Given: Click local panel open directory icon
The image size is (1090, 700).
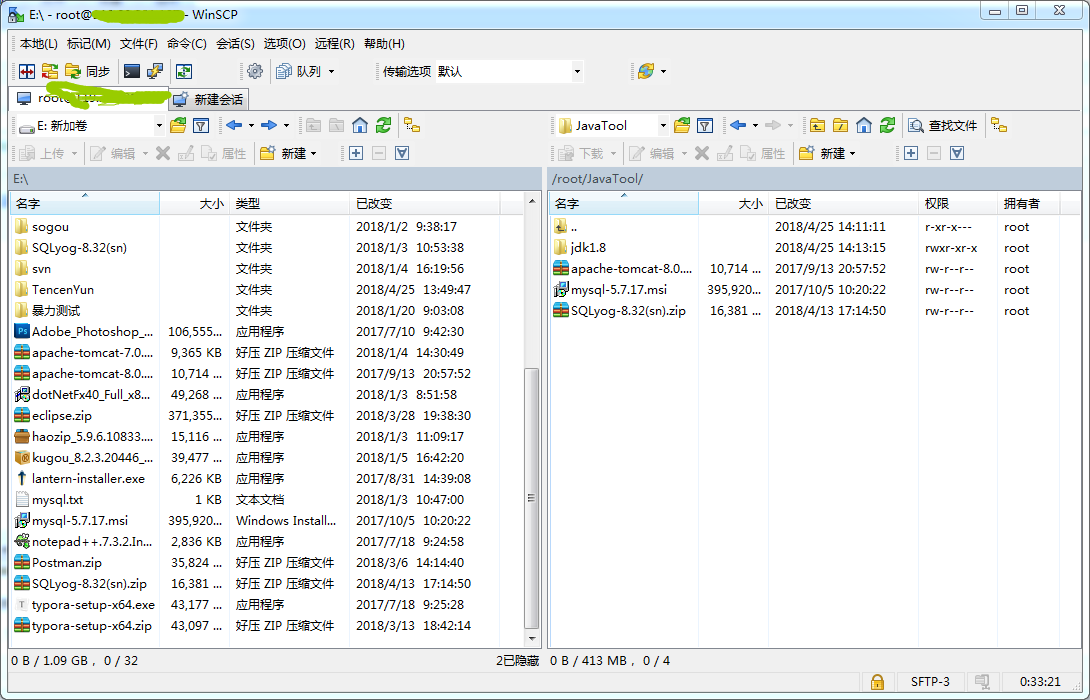Looking at the screenshot, I should coord(178,126).
